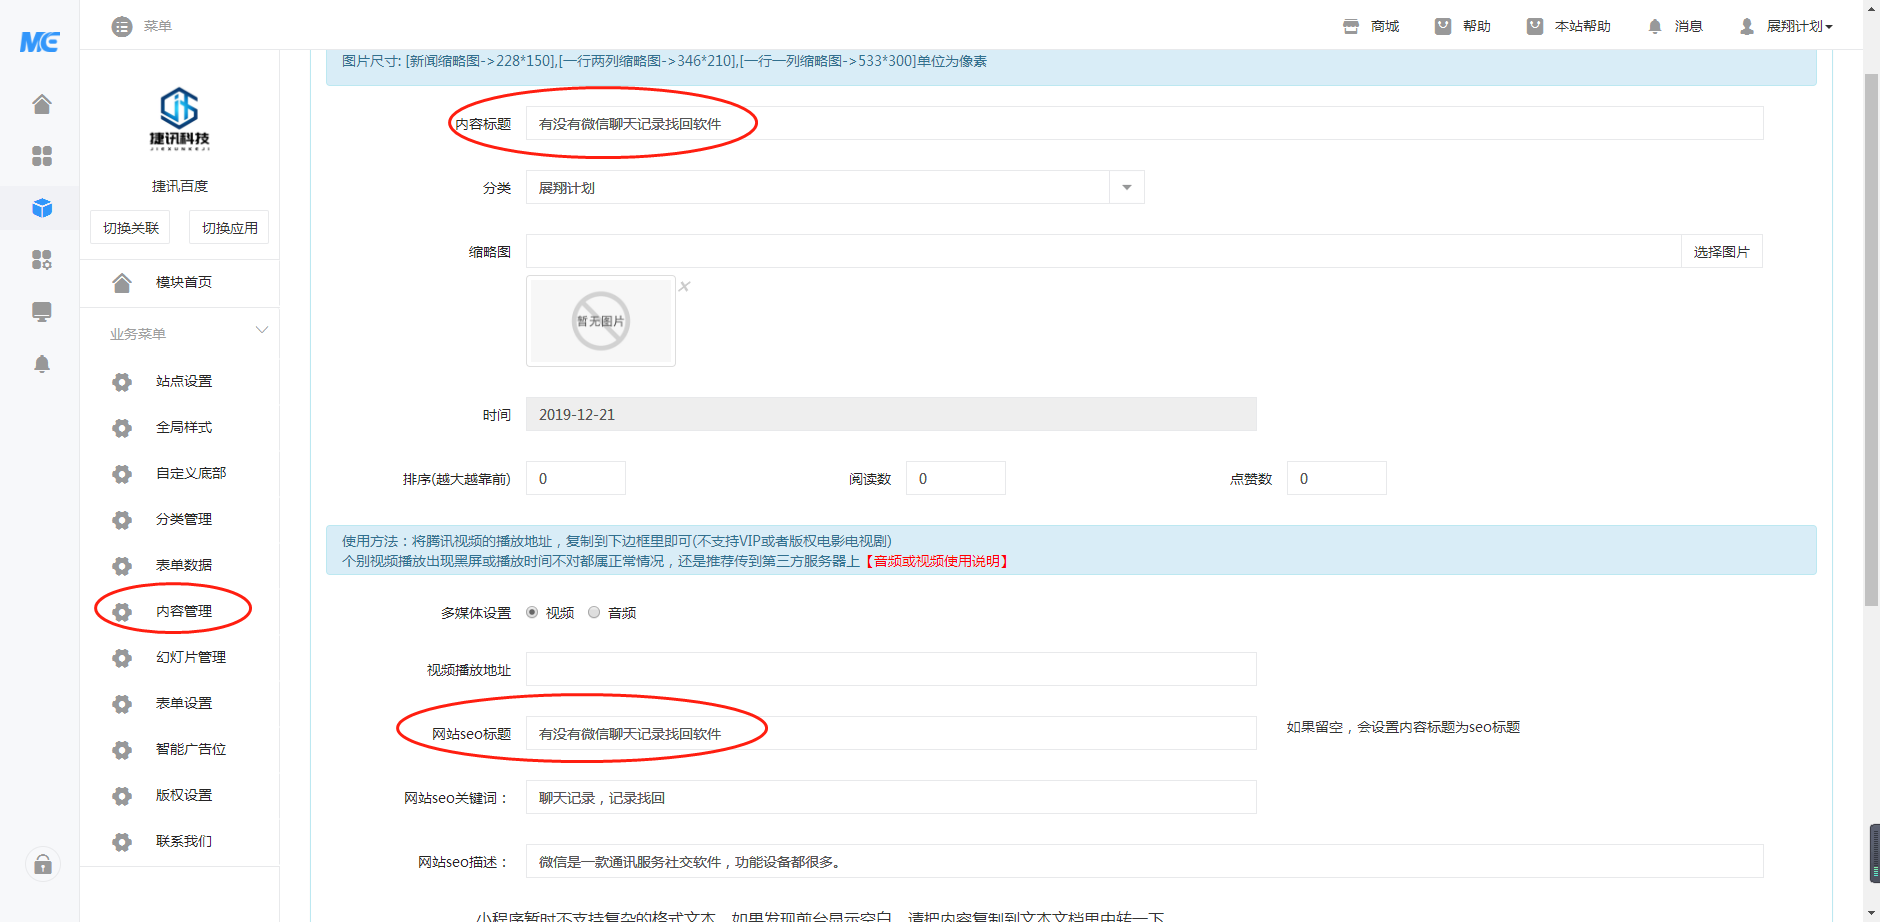The height and width of the screenshot is (922, 1880).
Task: Select the 音频 radio button
Action: click(594, 612)
